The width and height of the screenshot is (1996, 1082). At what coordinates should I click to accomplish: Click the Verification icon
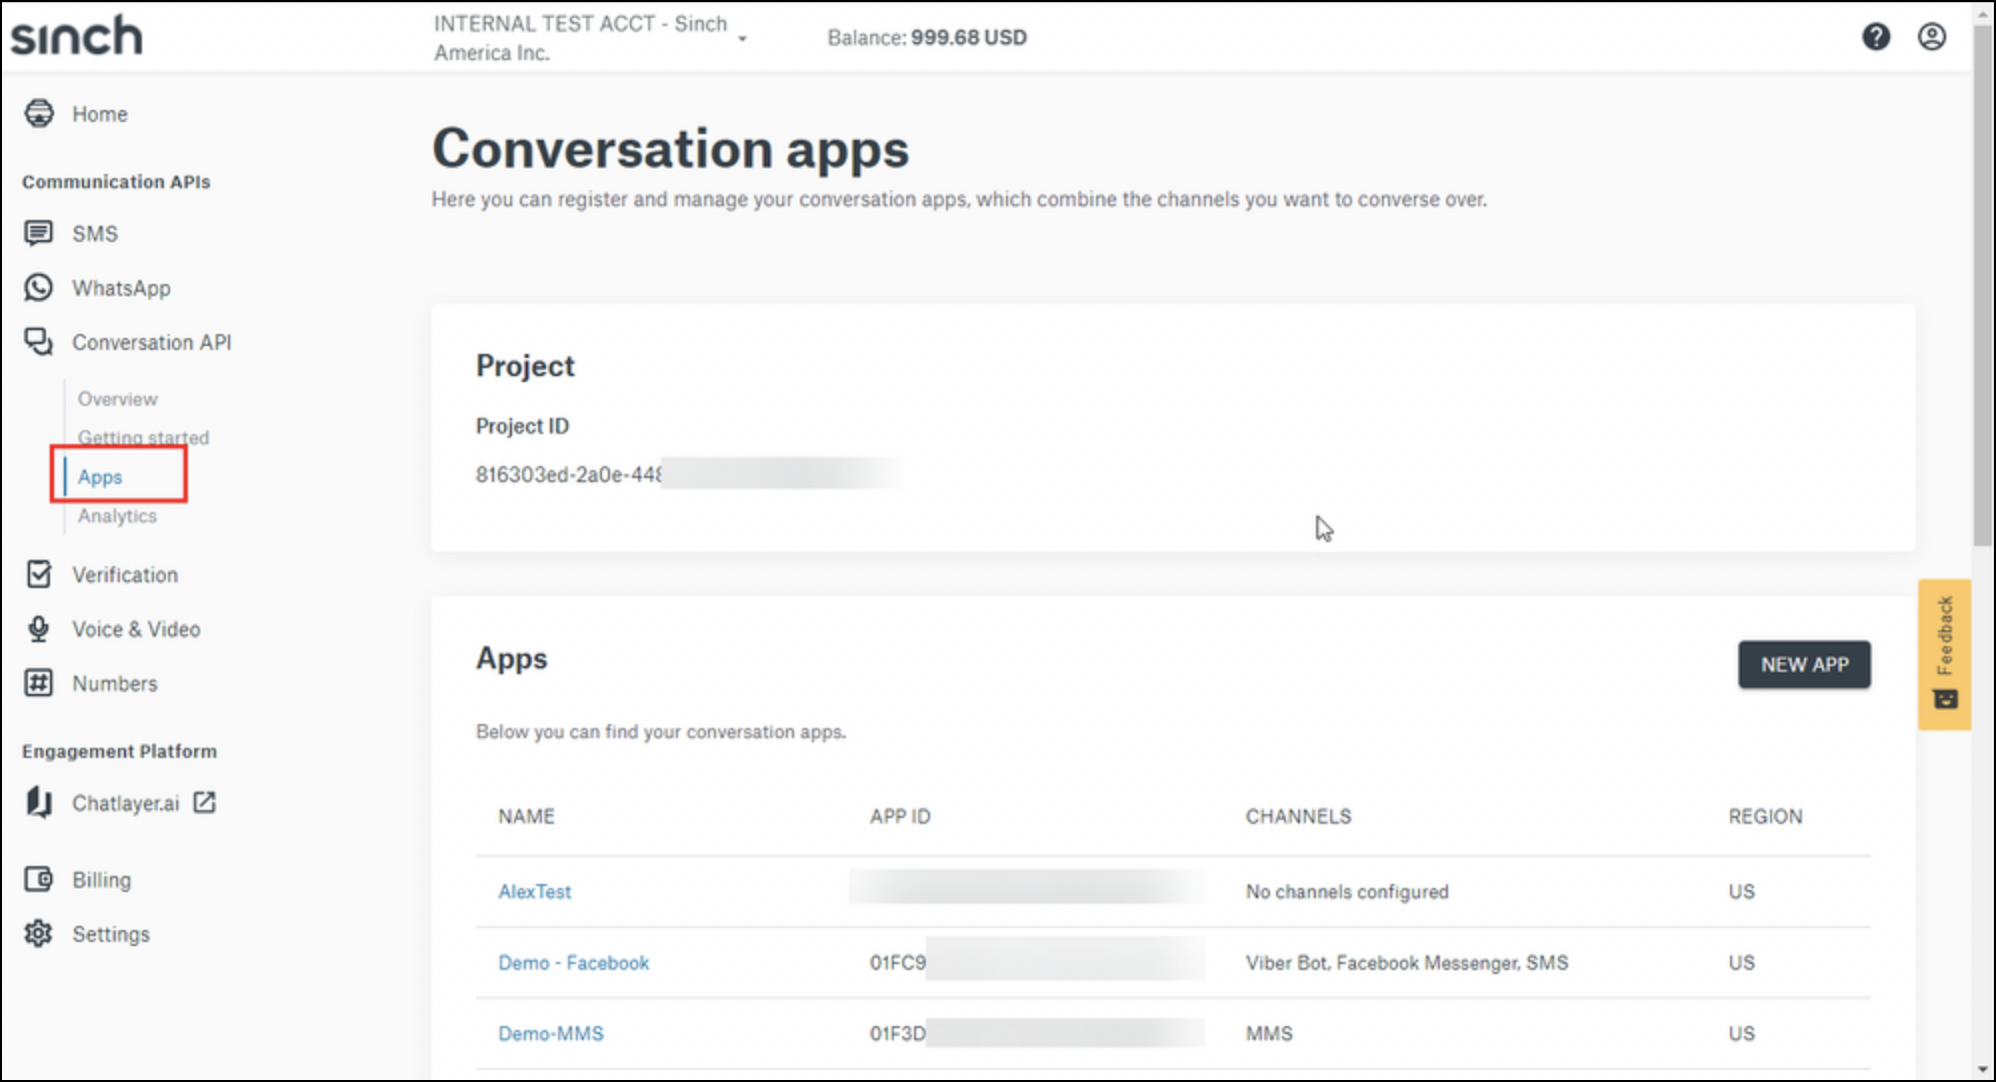pyautogui.click(x=37, y=573)
